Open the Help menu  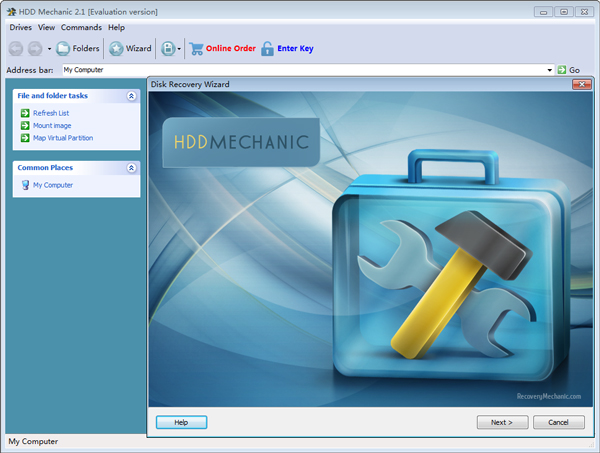116,28
